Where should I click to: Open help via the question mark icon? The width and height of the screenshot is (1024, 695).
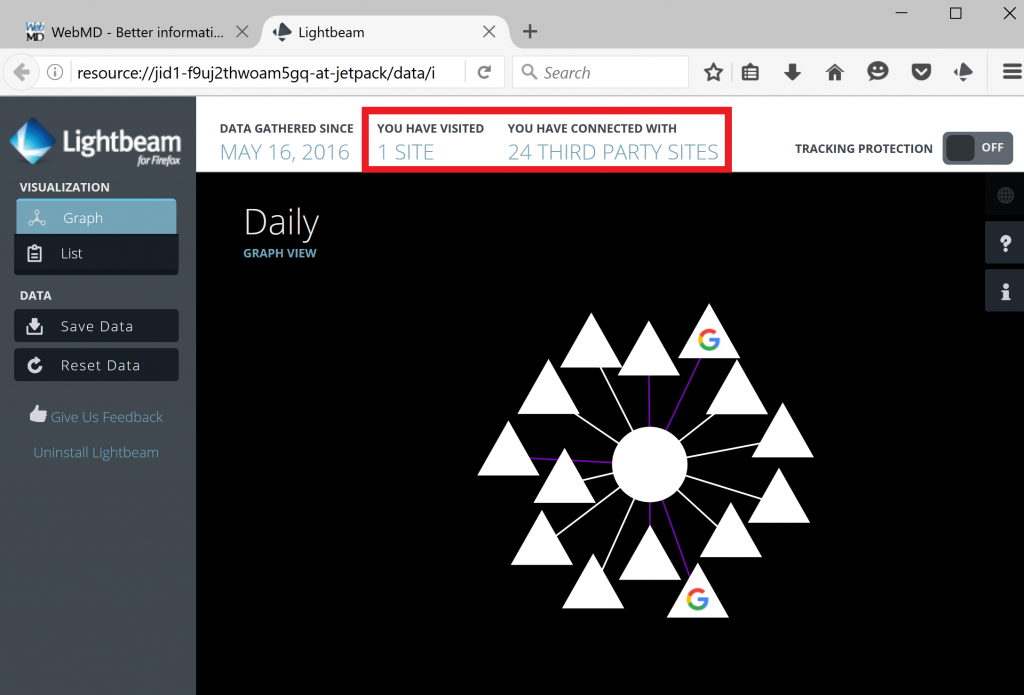pyautogui.click(x=1005, y=243)
